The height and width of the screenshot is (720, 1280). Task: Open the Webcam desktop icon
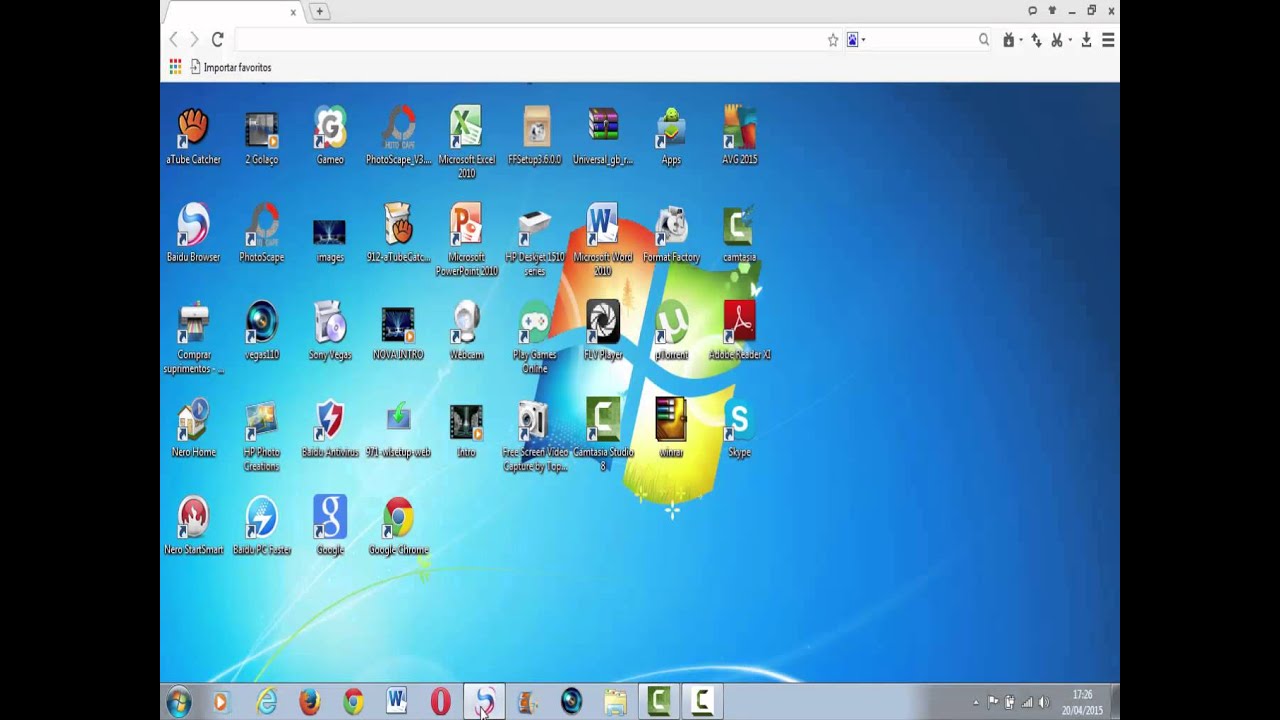tap(466, 331)
